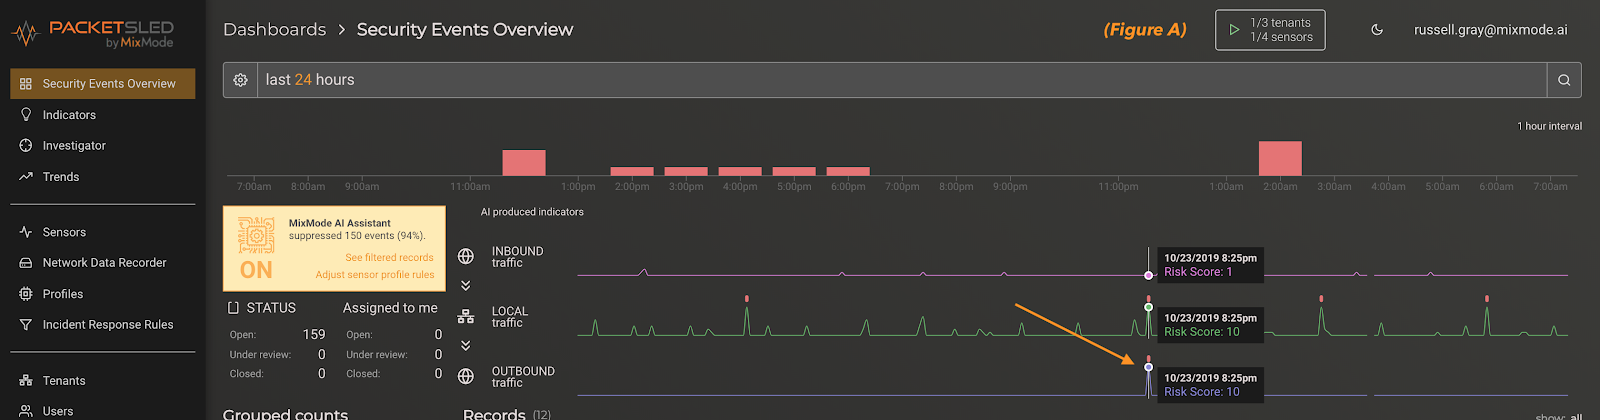Click the Profiles icon in sidebar
Image resolution: width=1600 pixels, height=420 pixels.
click(x=26, y=294)
